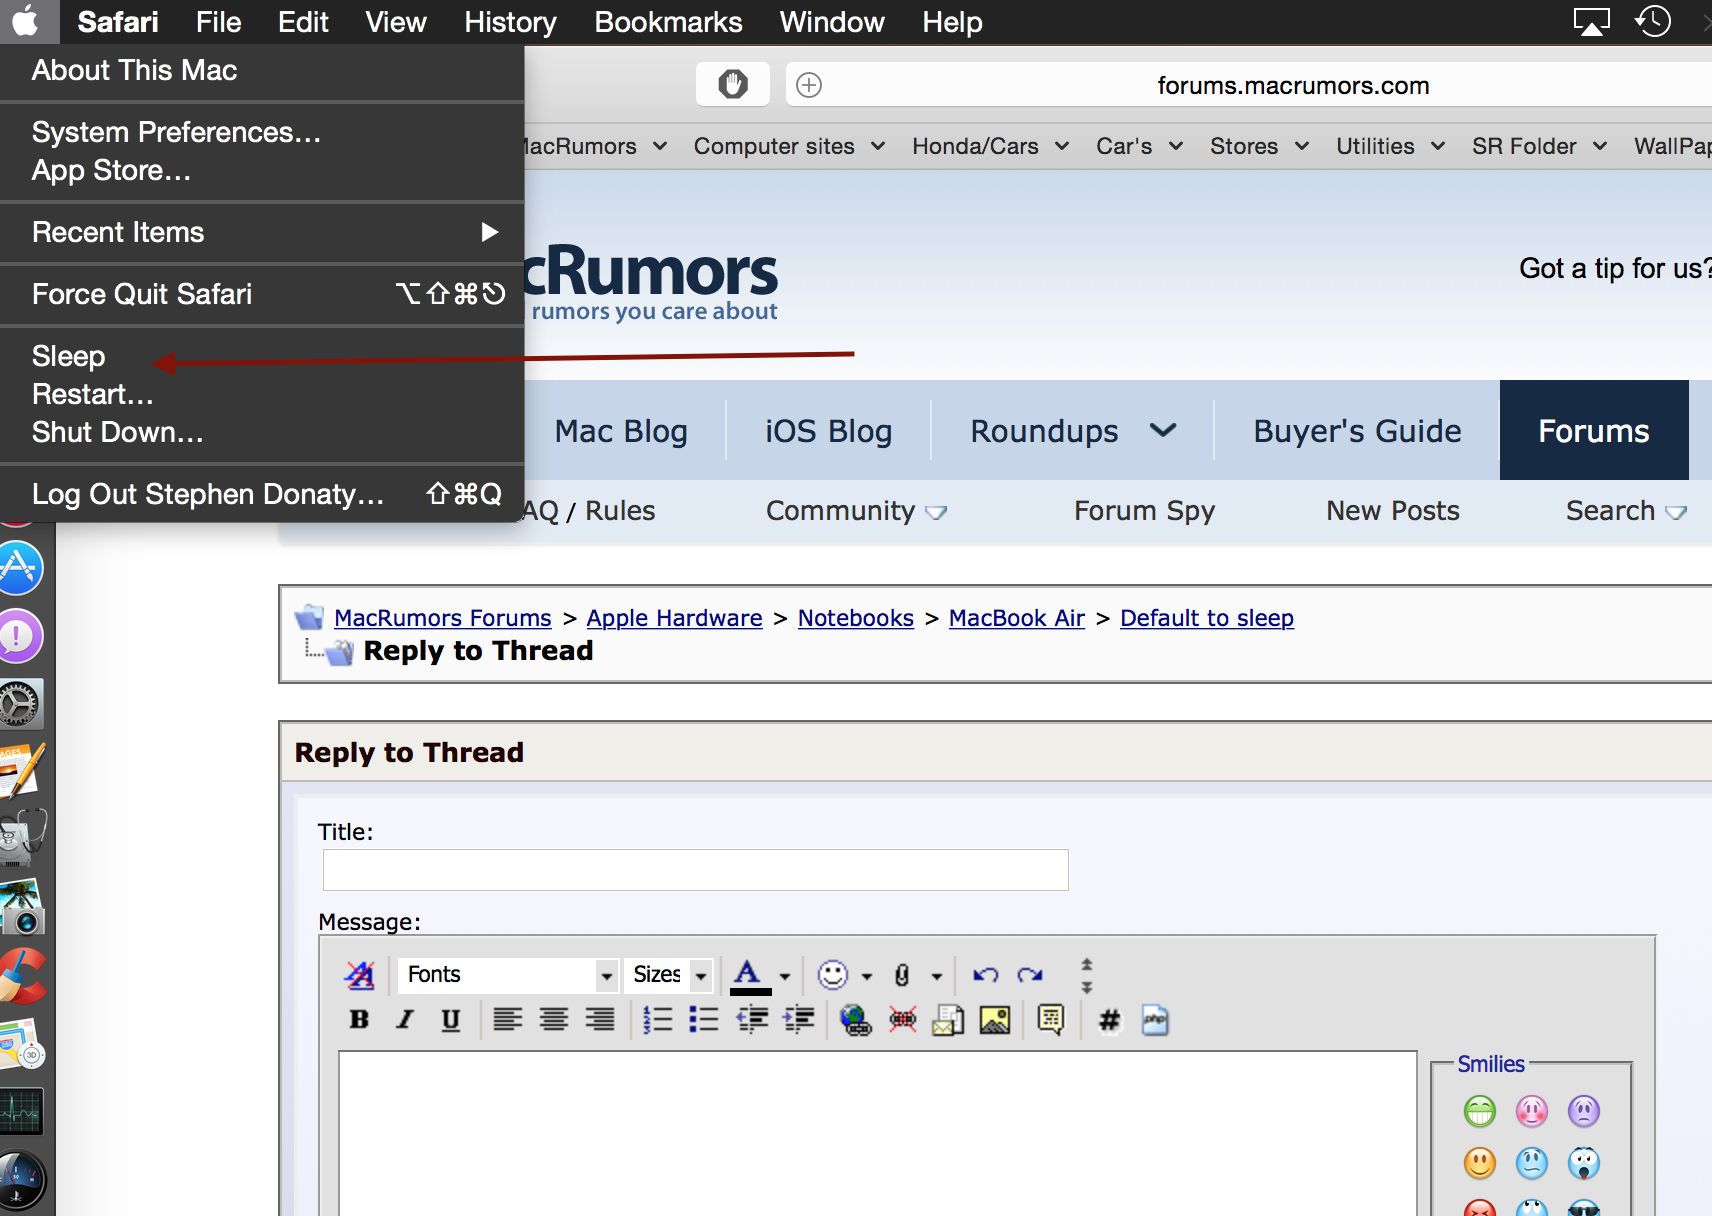Select Sleep from the Apple menu
1712x1216 pixels.
coord(262,356)
